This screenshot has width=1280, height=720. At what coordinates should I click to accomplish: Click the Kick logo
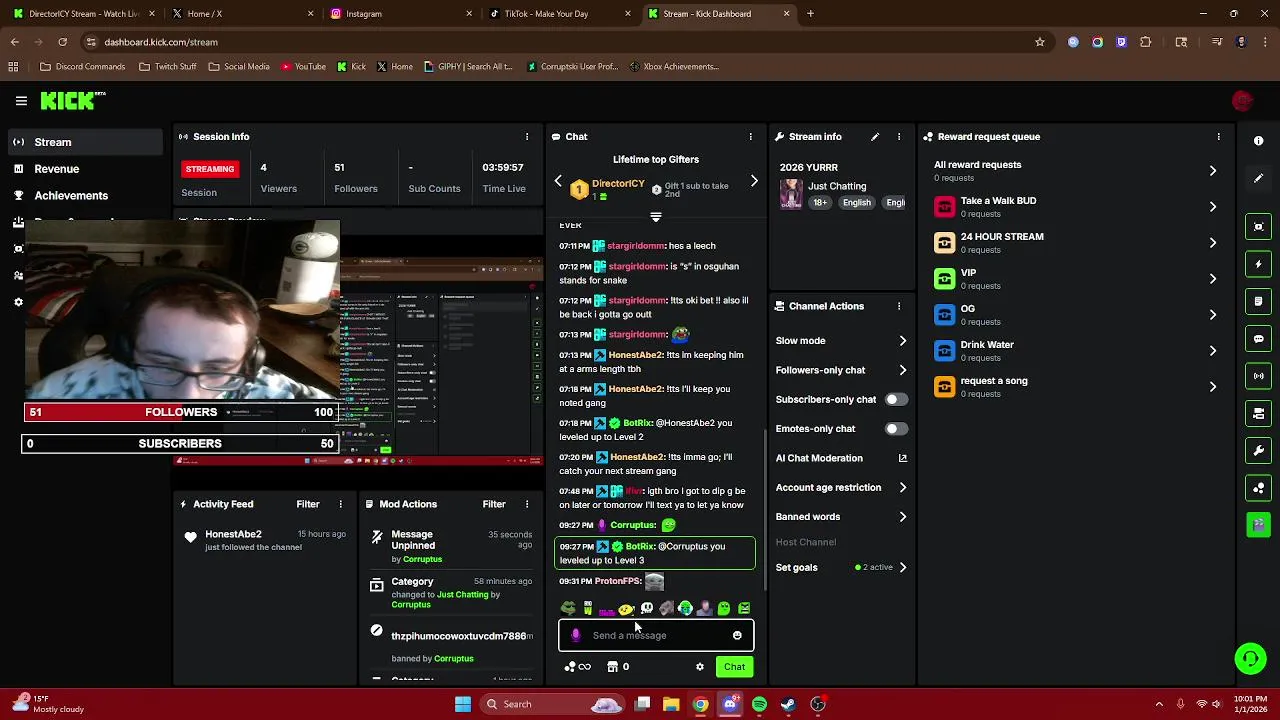72,100
